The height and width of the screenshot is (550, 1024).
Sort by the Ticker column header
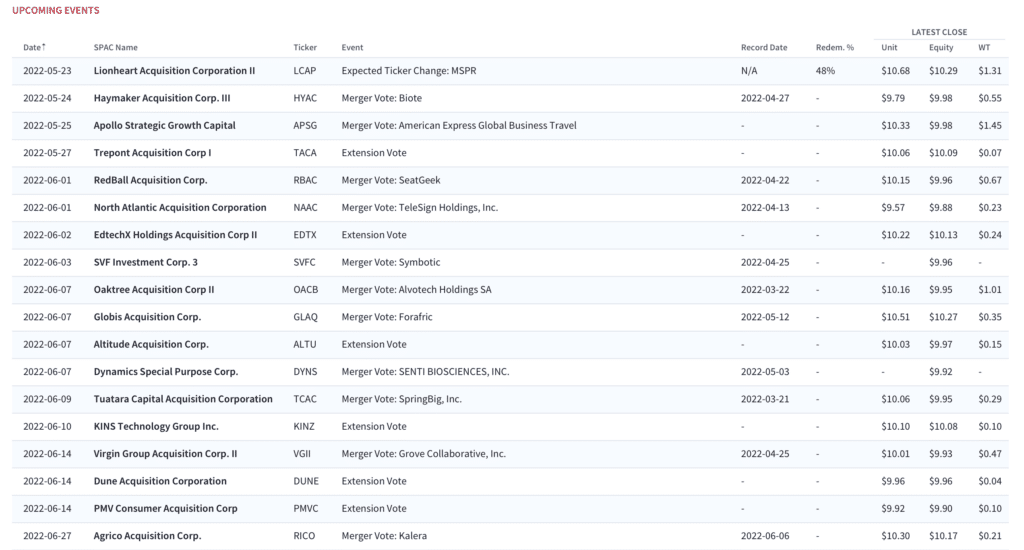tap(305, 47)
